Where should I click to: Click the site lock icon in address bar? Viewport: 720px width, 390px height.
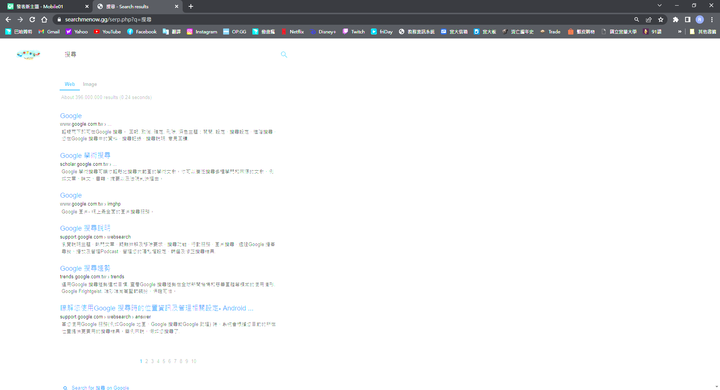(x=59, y=20)
